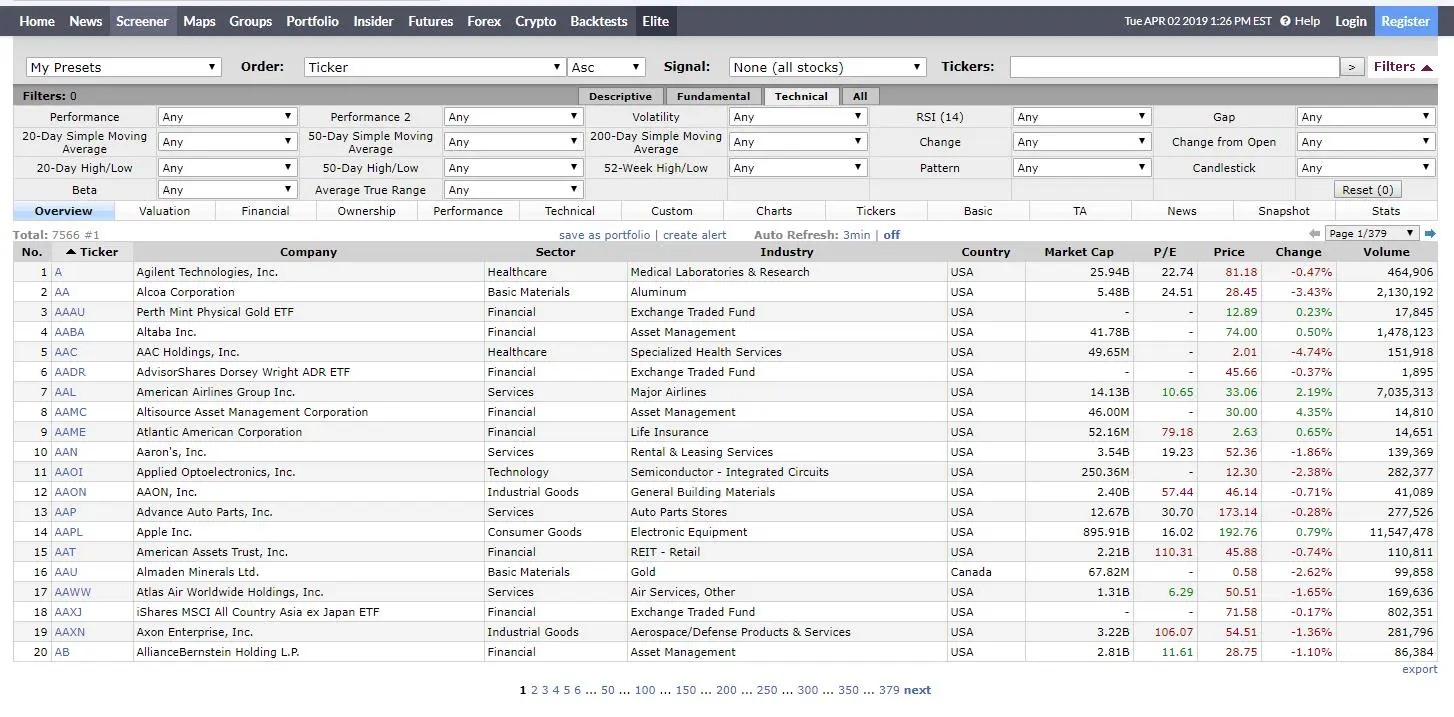Switch to All filters tab
This screenshot has height=717, width=1454.
(x=860, y=96)
